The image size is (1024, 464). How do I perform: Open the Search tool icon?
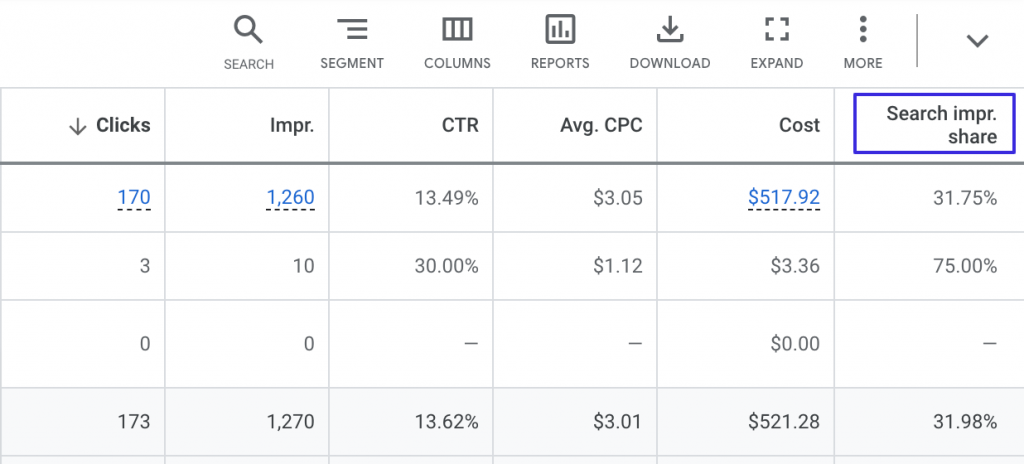click(248, 31)
